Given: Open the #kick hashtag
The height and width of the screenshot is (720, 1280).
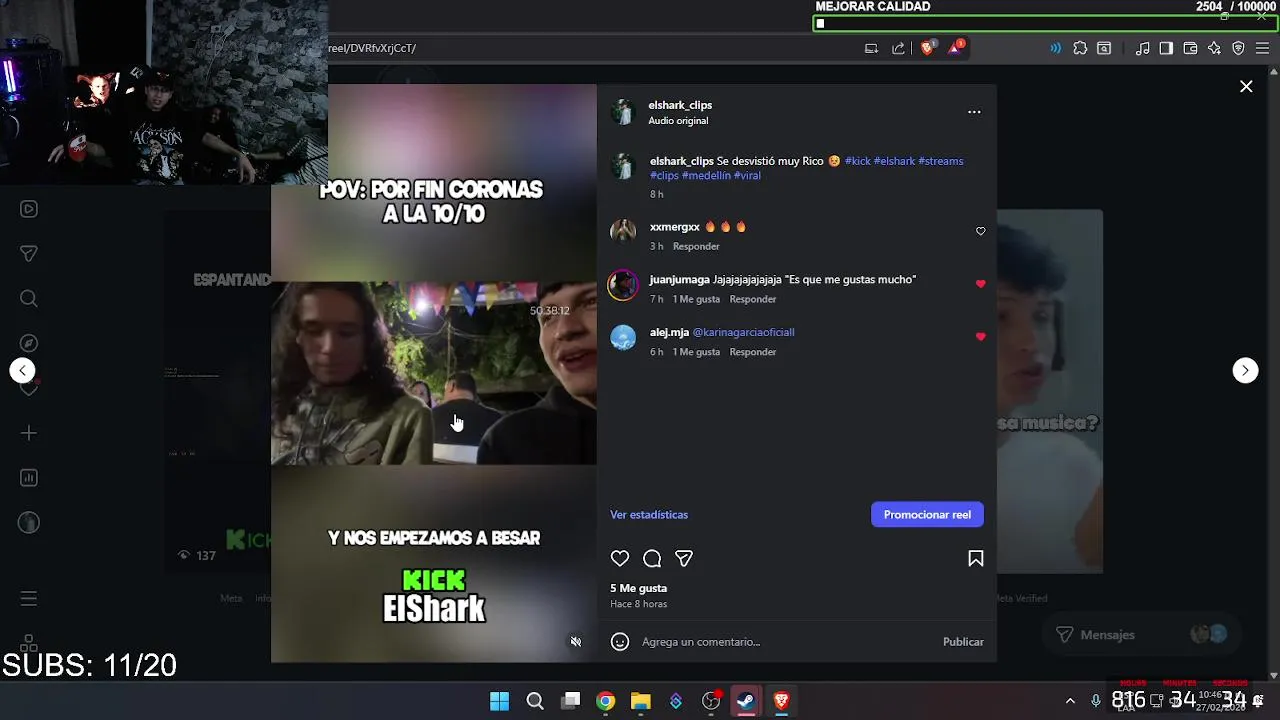Looking at the screenshot, I should coord(858,161).
